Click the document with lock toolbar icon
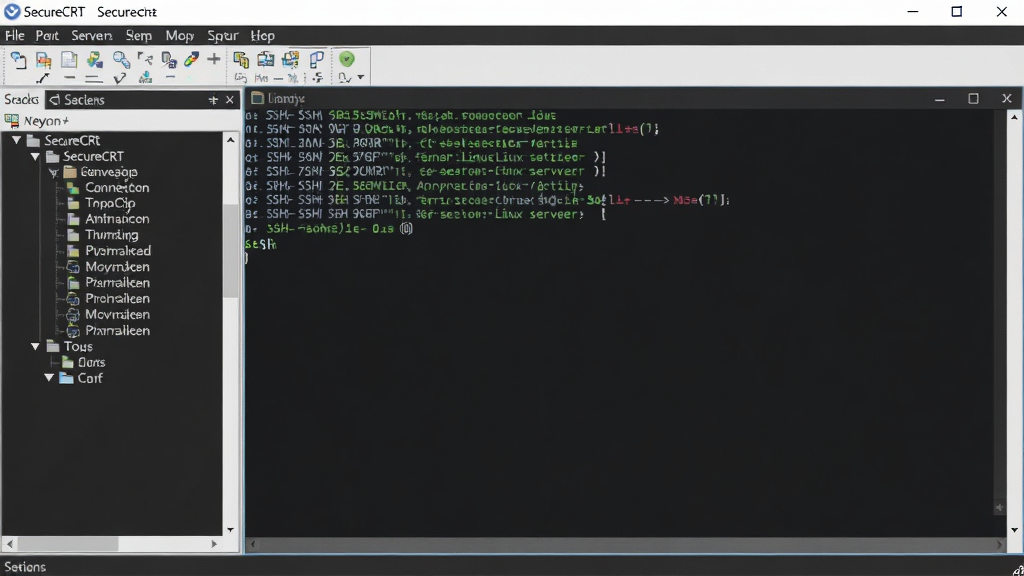1024x576 pixels. 169,60
